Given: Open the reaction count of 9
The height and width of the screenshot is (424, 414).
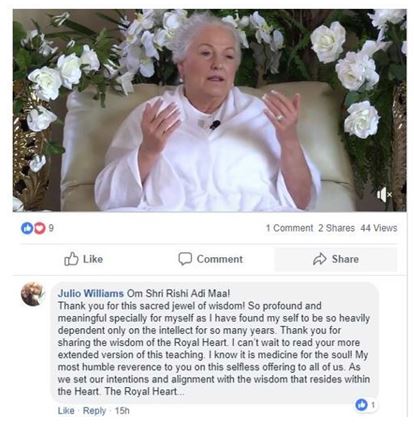Looking at the screenshot, I should (51, 228).
